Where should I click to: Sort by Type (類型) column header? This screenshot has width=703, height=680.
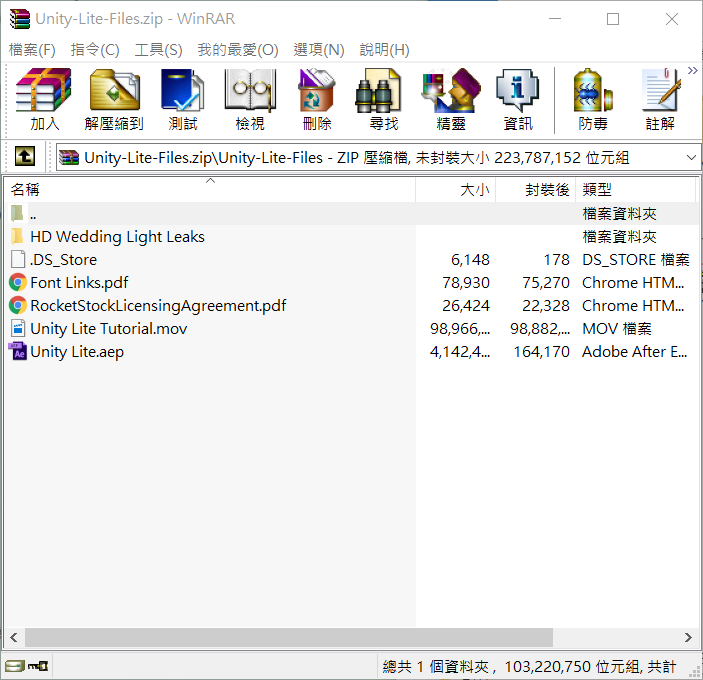[x=635, y=190]
